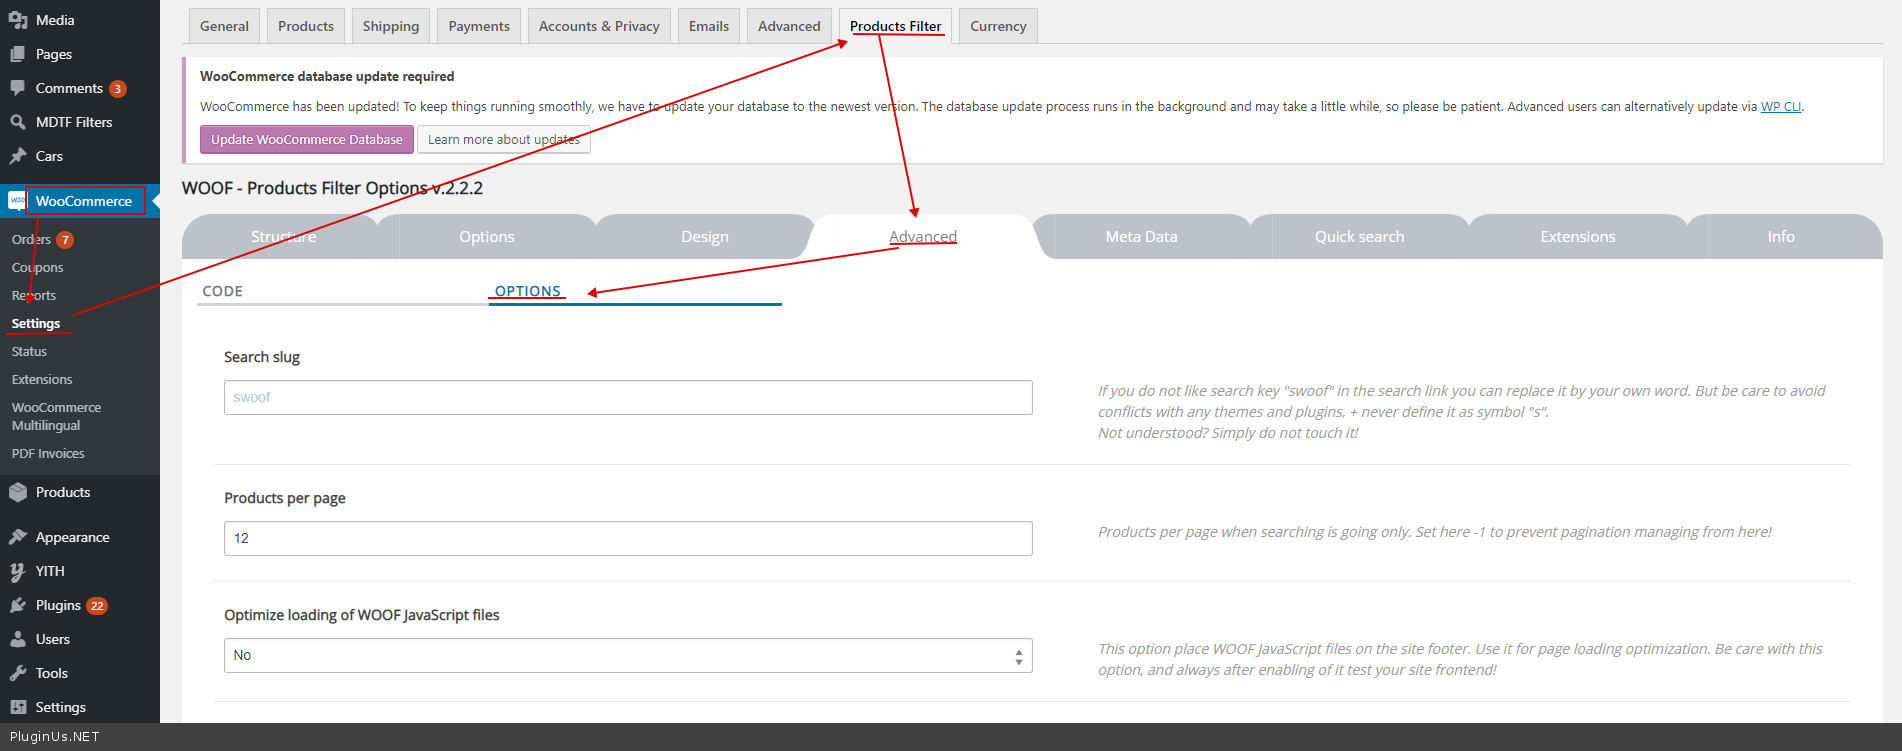Open WOOF Quick search tab
This screenshot has height=751, width=1902.
(x=1359, y=237)
